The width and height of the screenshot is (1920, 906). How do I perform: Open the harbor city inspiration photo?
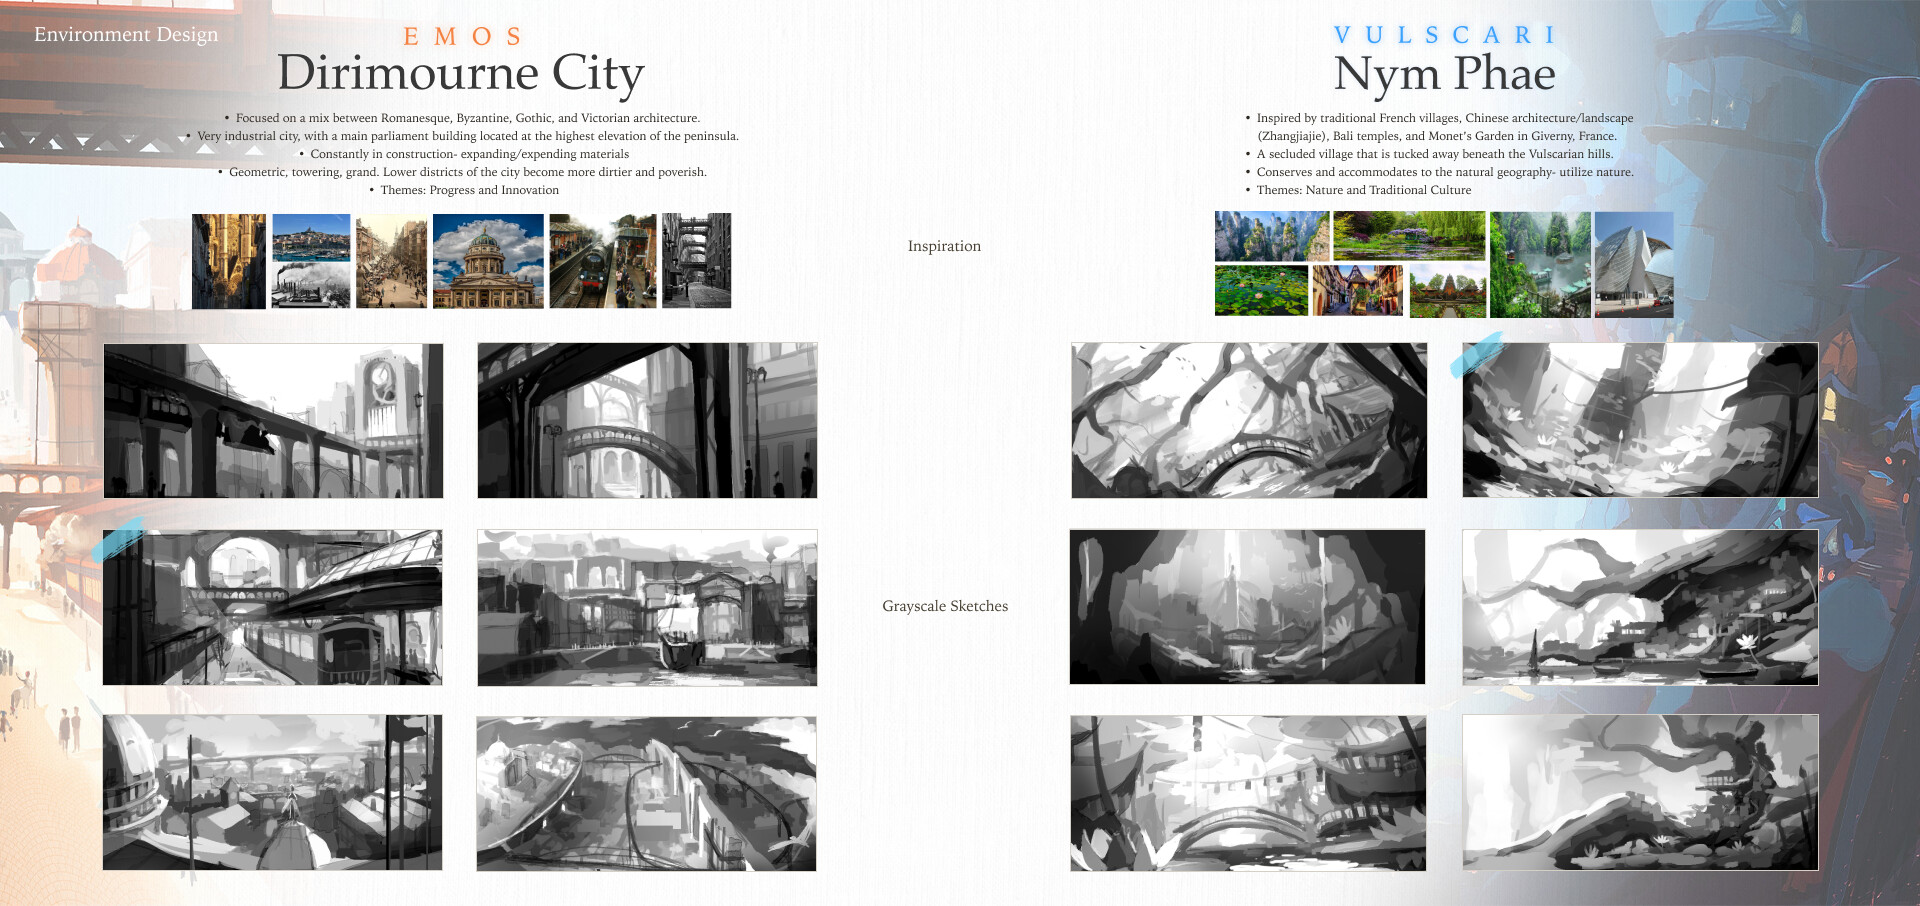pos(311,237)
